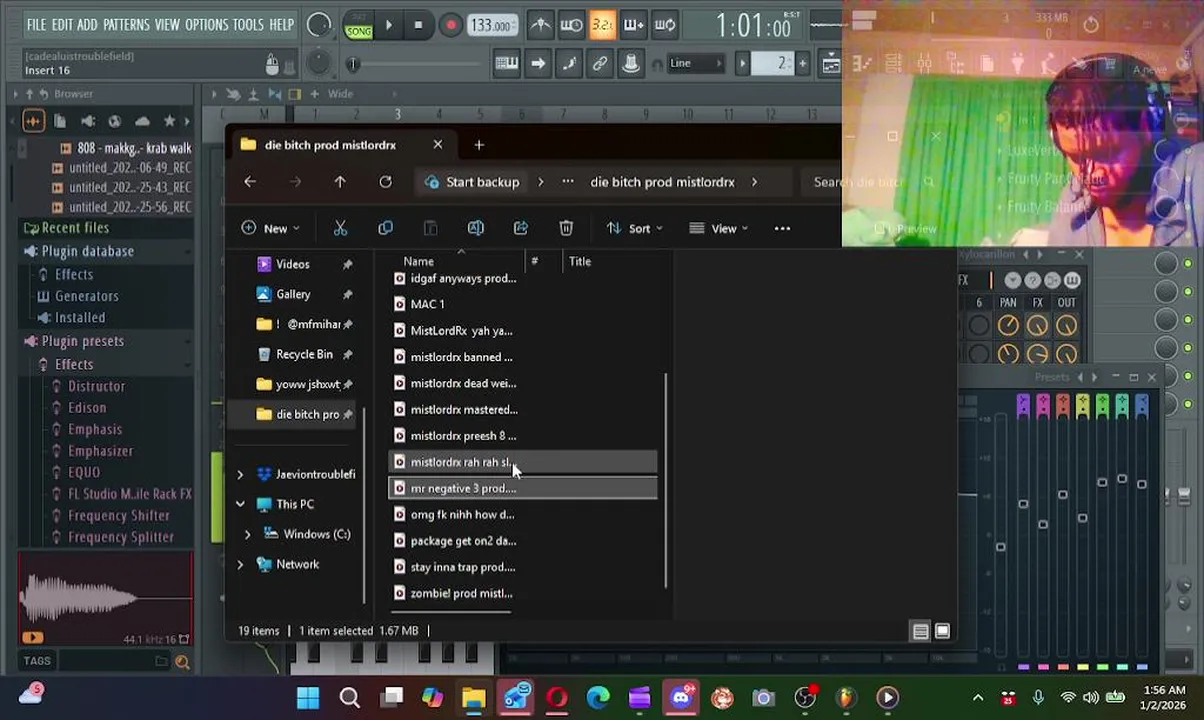This screenshot has height=720, width=1204.
Task: Click the search magnifier beside TAGS
Action: [182, 661]
